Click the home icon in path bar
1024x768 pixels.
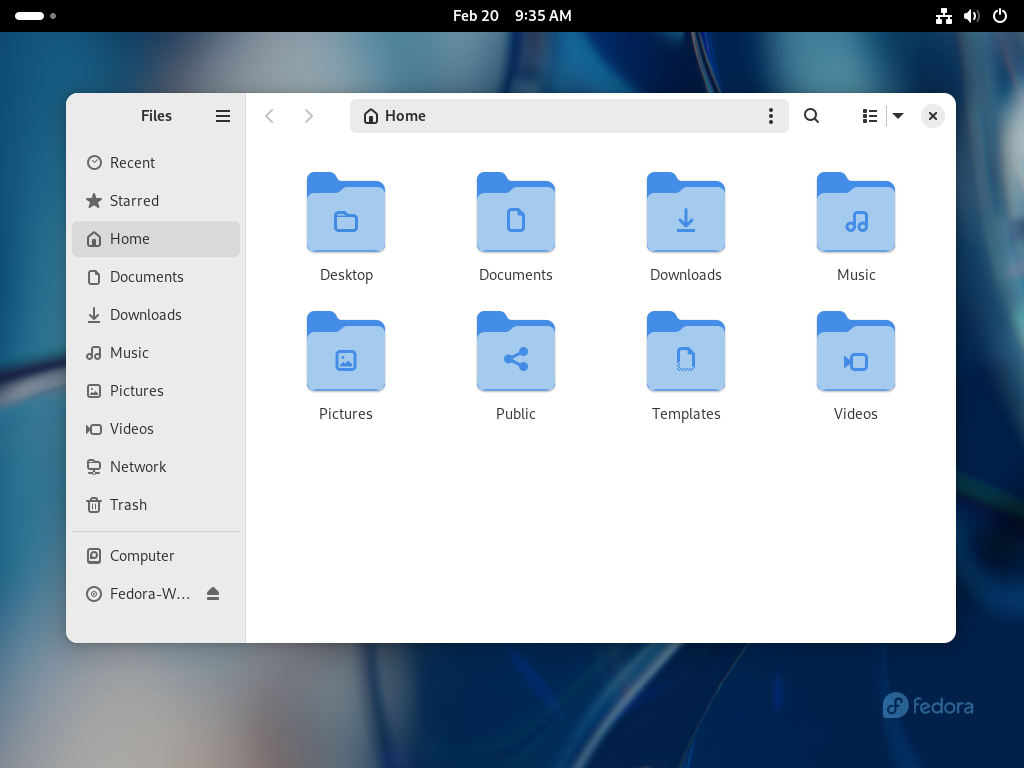pos(371,116)
